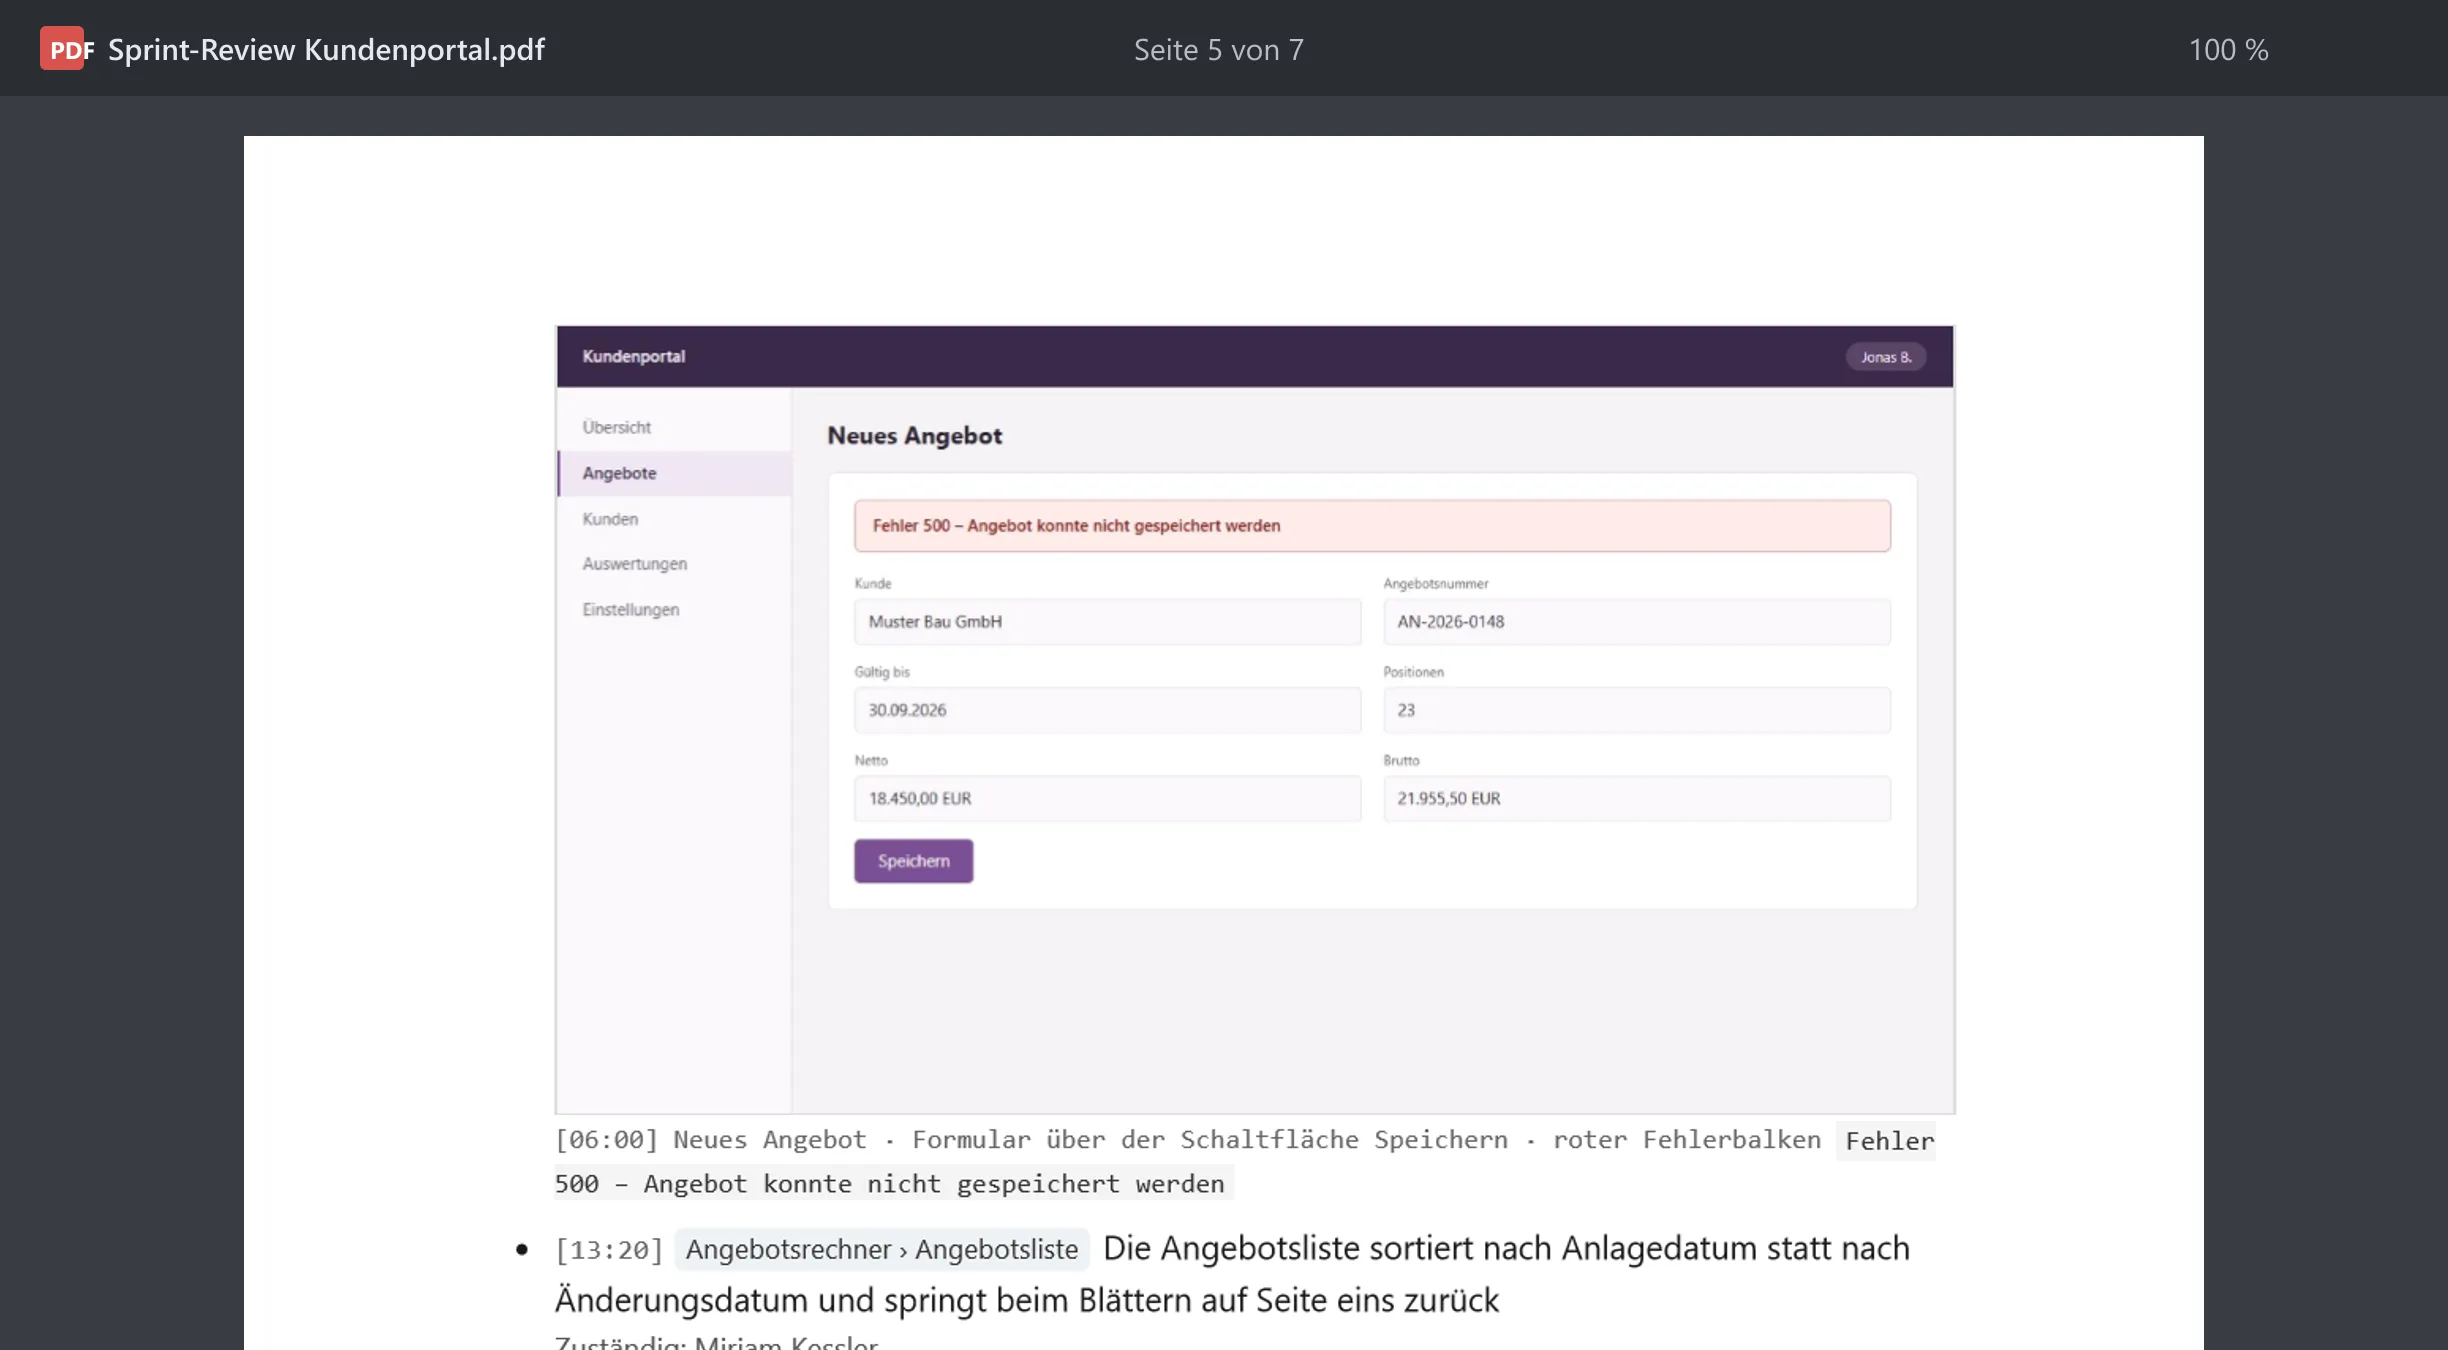Click the Gültig bis field label
The width and height of the screenshot is (2448, 1350).
(882, 672)
